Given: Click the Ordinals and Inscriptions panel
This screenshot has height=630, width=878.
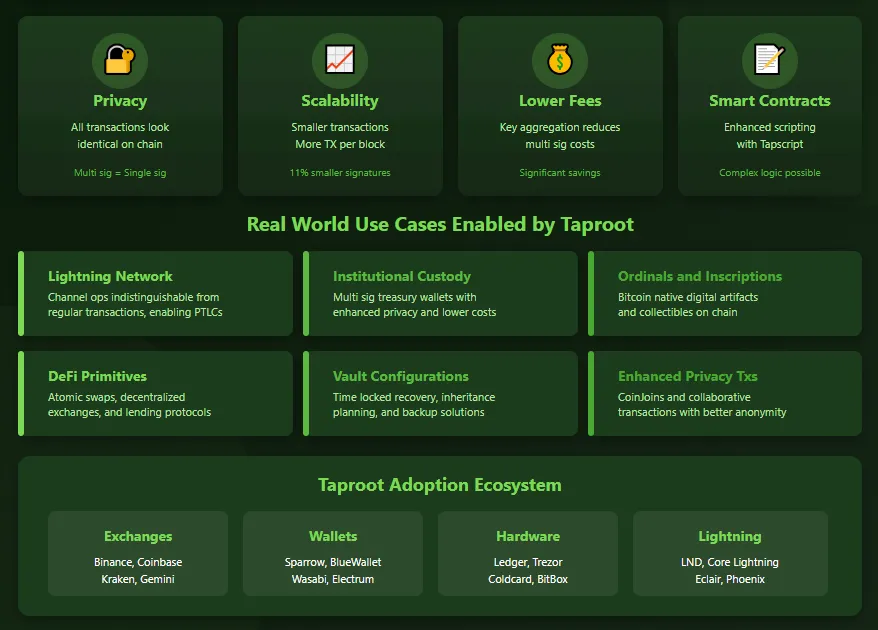Looking at the screenshot, I should 725,293.
